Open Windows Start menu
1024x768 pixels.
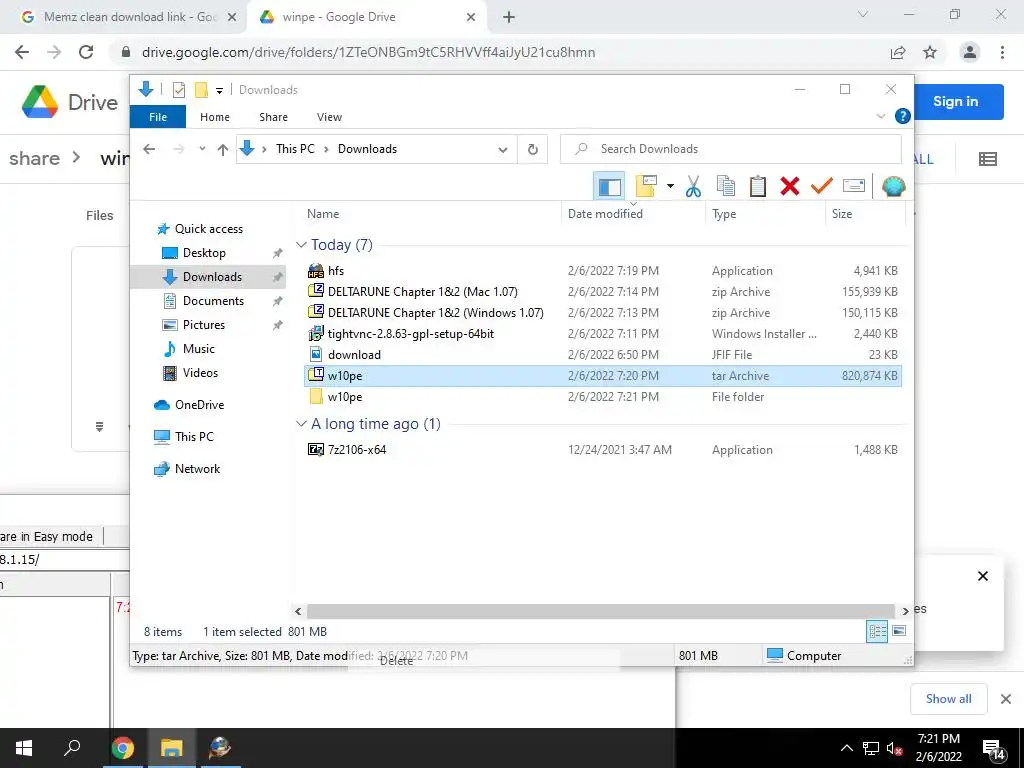coord(24,748)
